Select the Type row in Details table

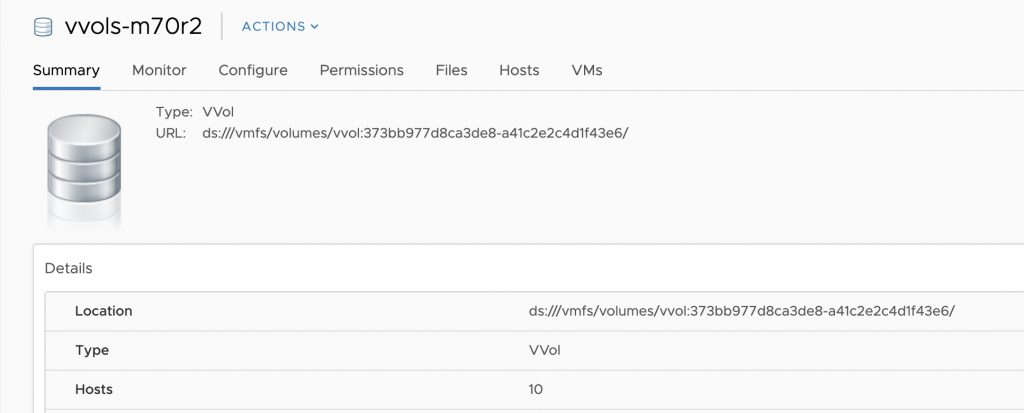click(x=534, y=350)
